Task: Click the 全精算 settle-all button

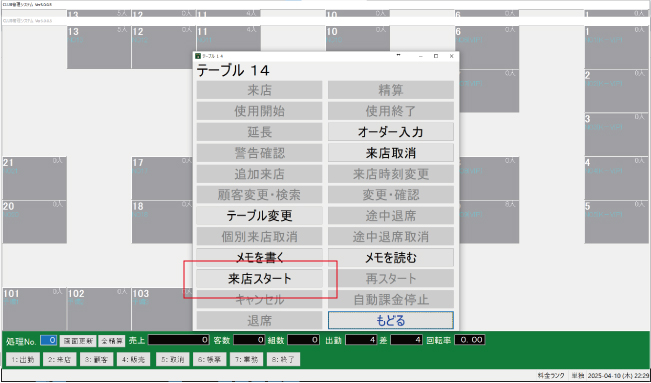Action: [111, 341]
